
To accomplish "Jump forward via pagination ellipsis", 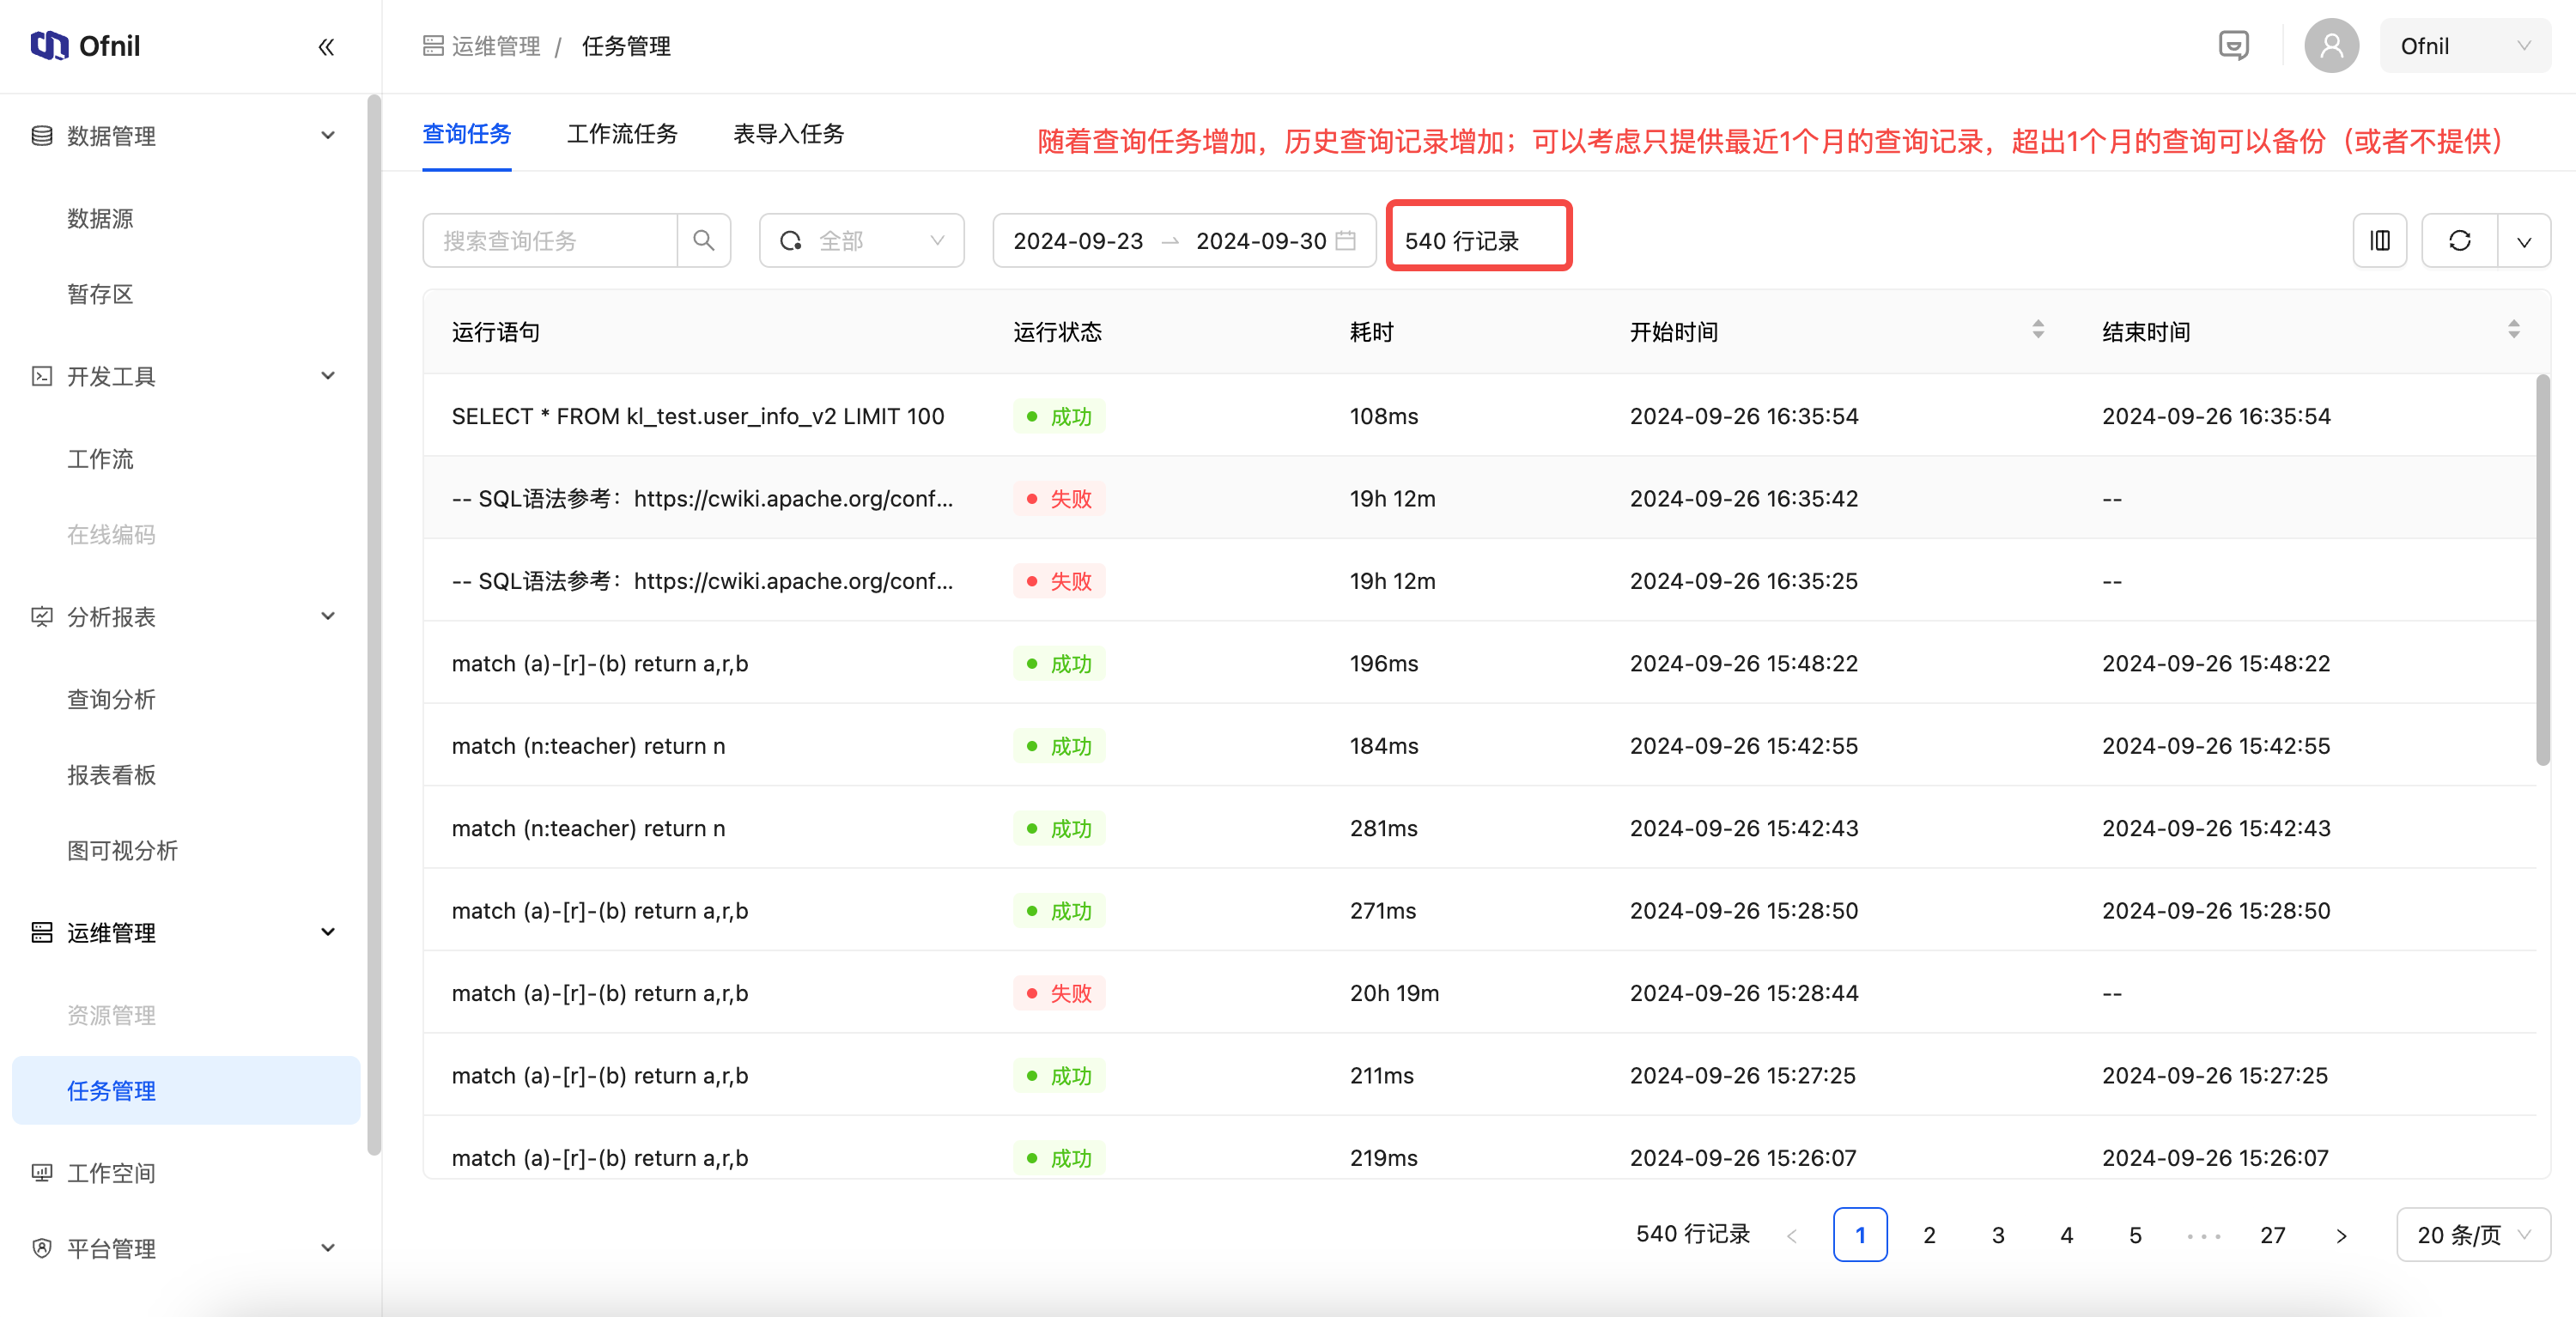I will (x=2204, y=1236).
